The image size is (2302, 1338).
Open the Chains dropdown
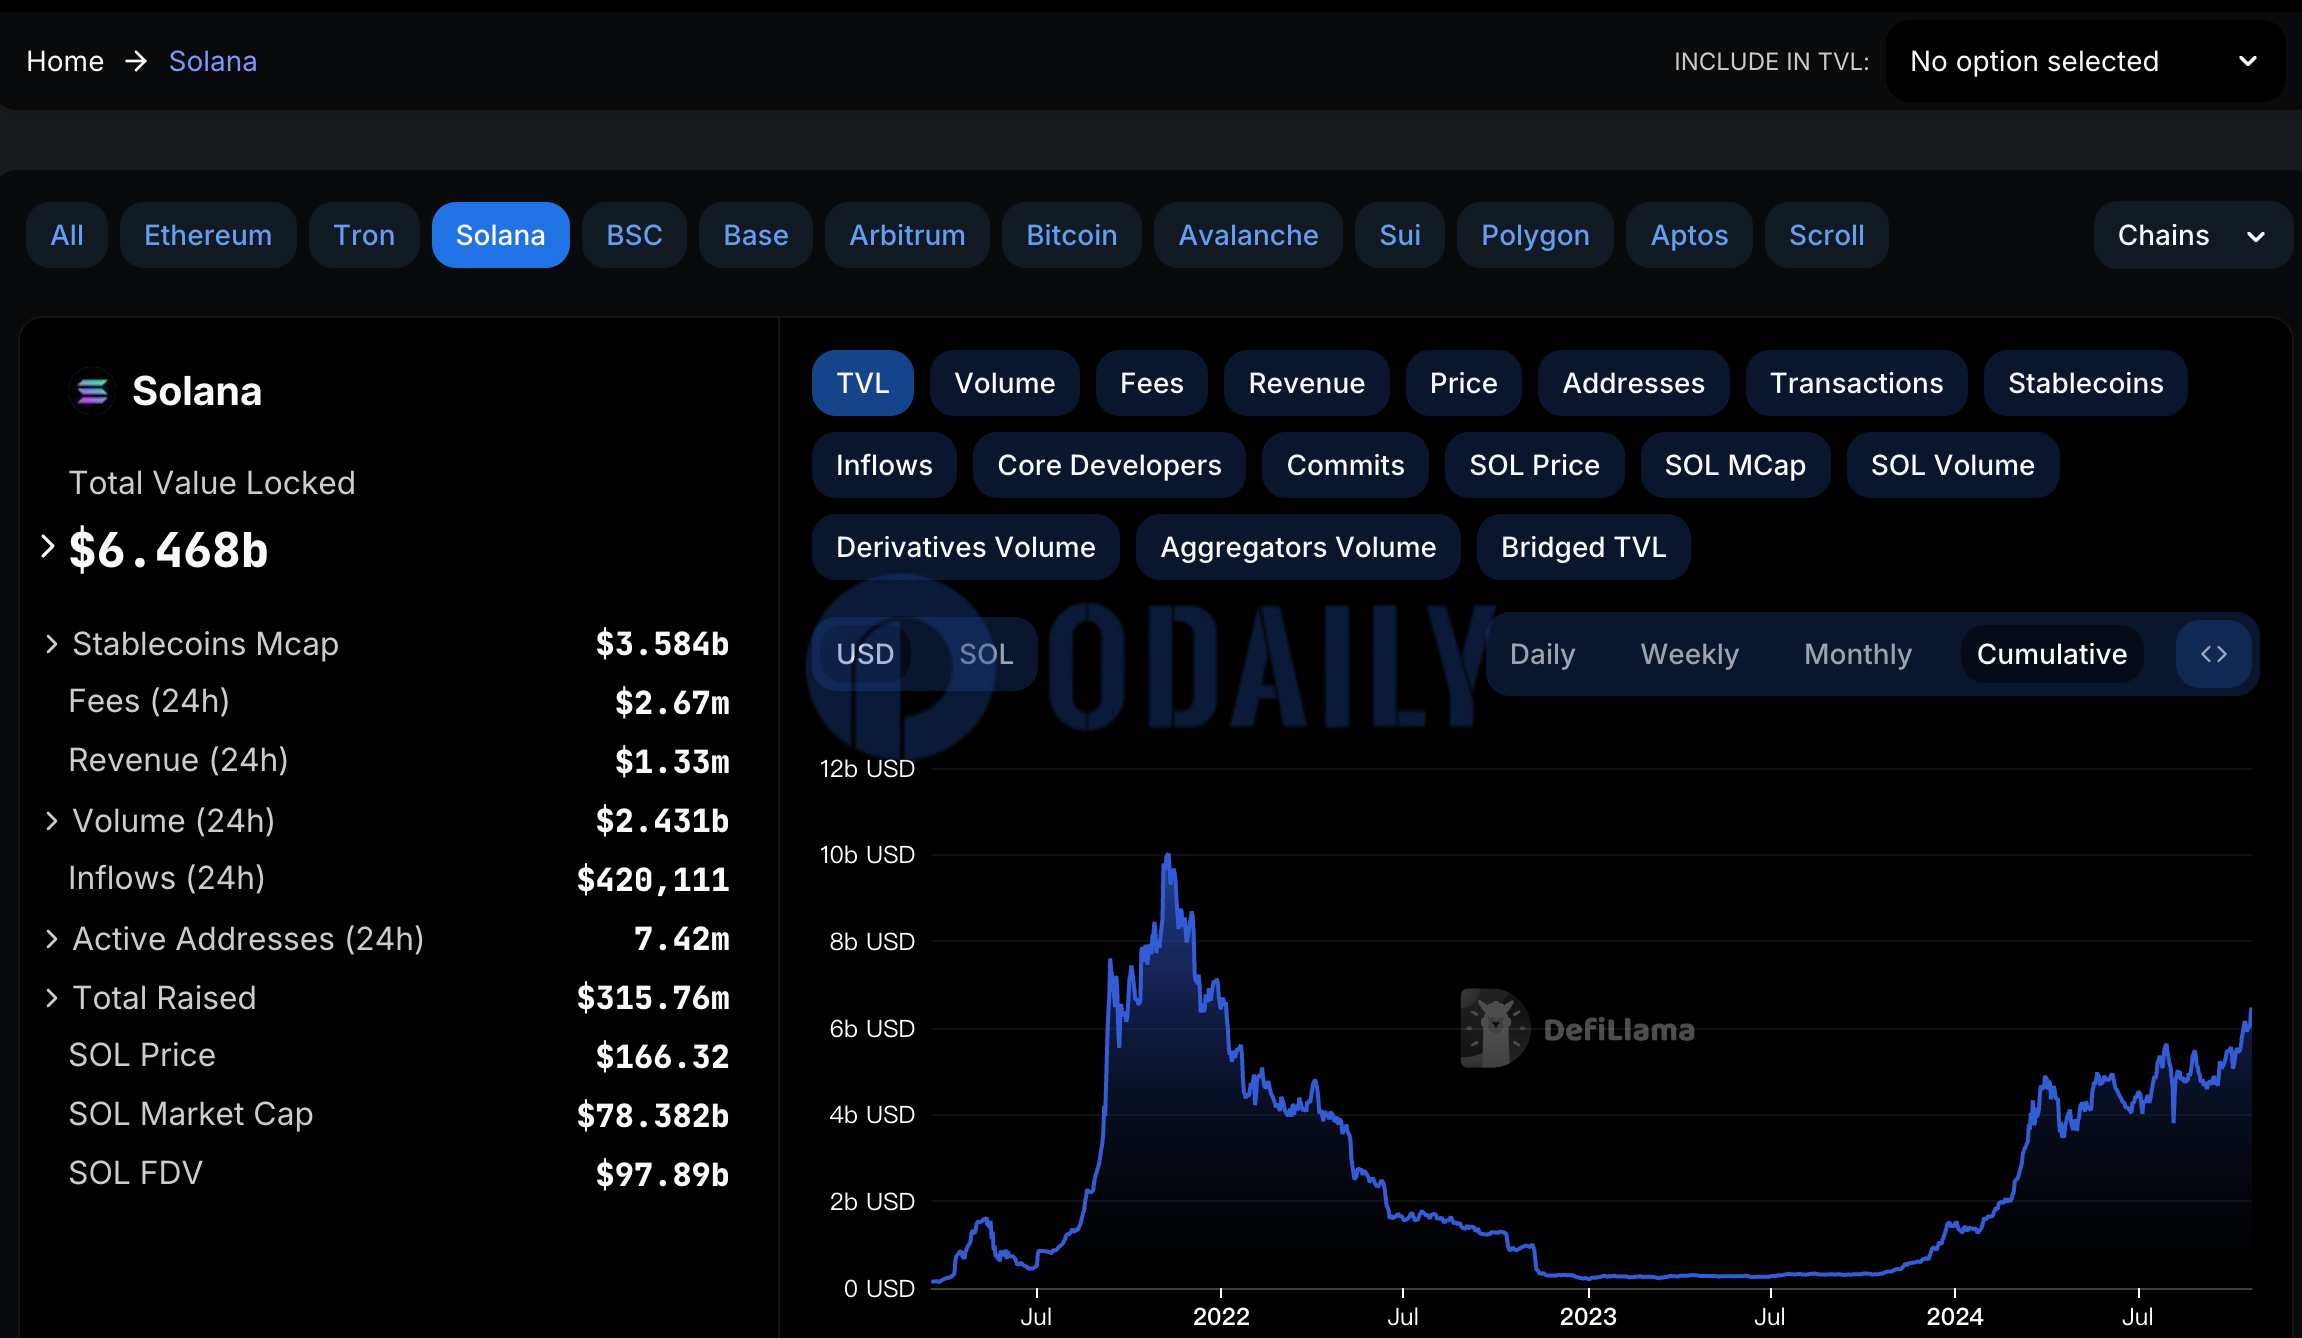pos(2192,235)
